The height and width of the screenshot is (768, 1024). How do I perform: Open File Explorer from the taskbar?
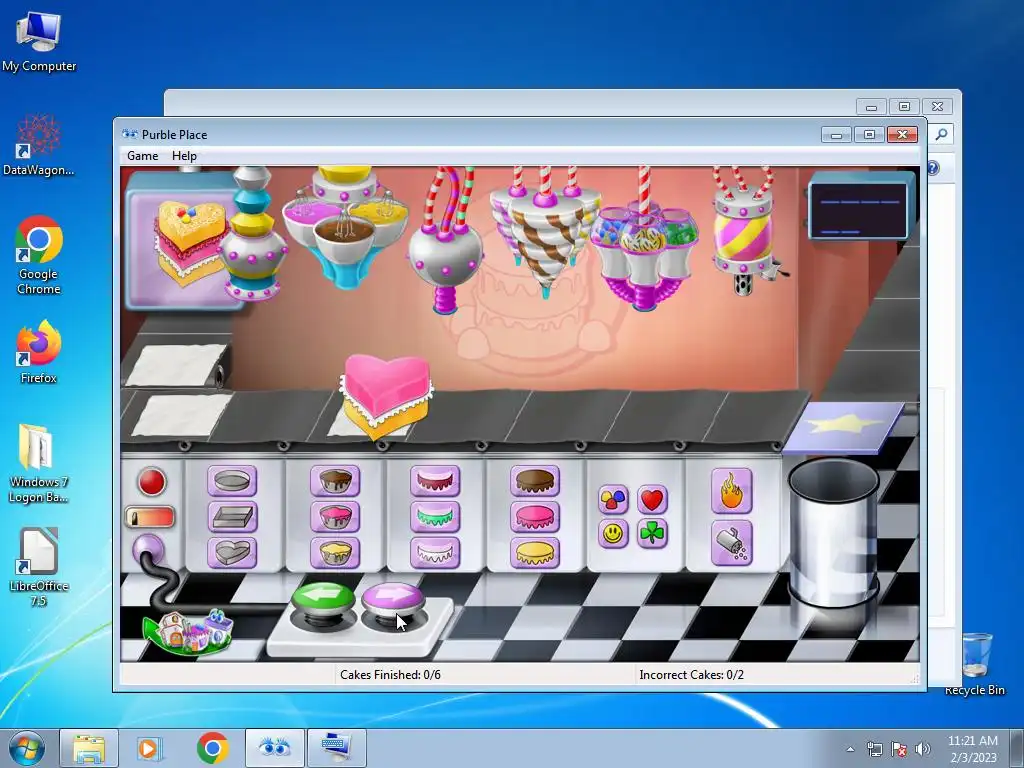(x=89, y=748)
